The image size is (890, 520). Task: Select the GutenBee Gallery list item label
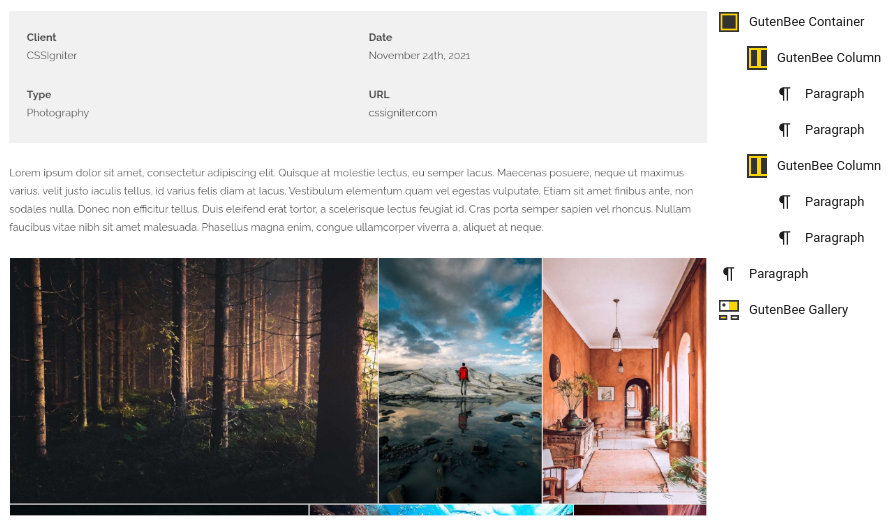(798, 309)
